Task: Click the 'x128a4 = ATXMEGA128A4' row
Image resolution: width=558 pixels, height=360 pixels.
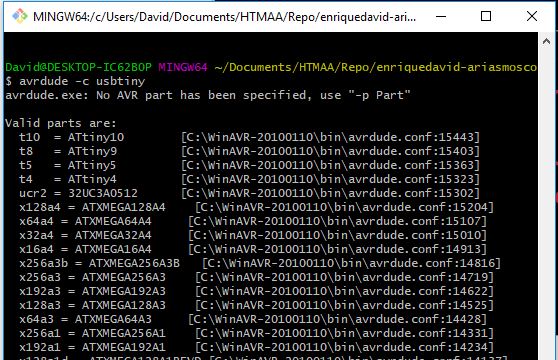Action: click(256, 207)
